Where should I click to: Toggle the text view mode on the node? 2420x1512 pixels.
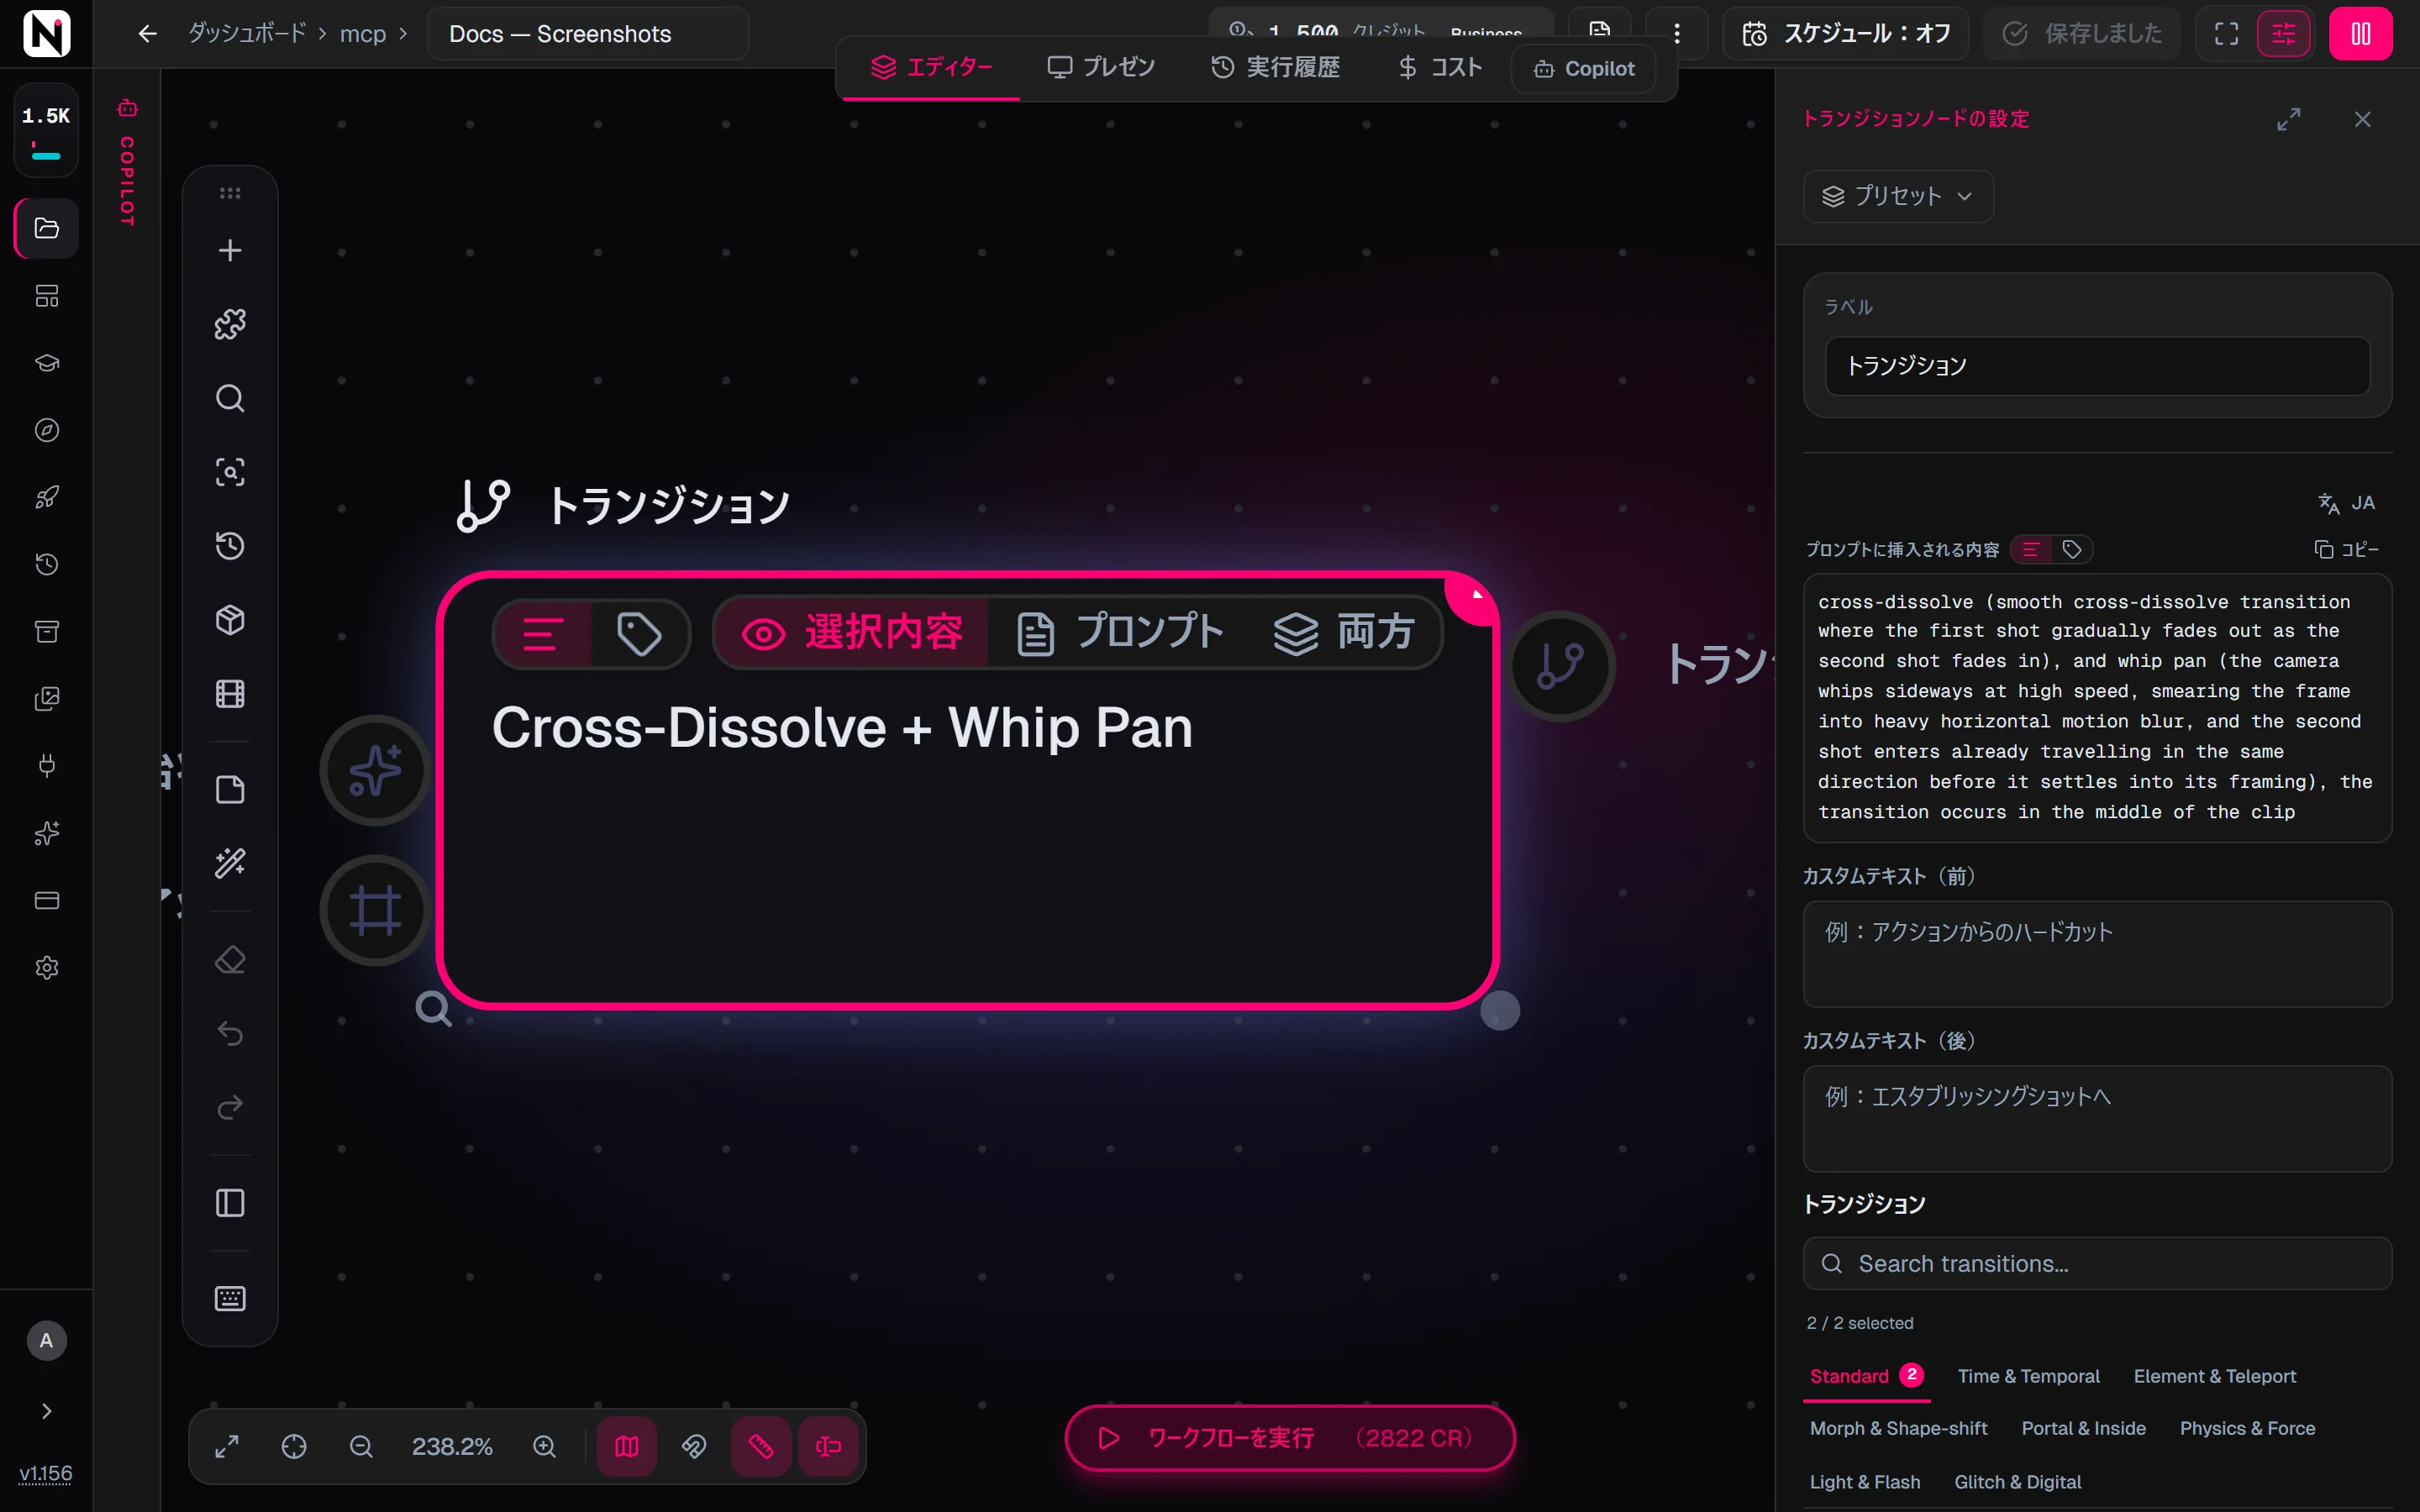click(x=543, y=634)
